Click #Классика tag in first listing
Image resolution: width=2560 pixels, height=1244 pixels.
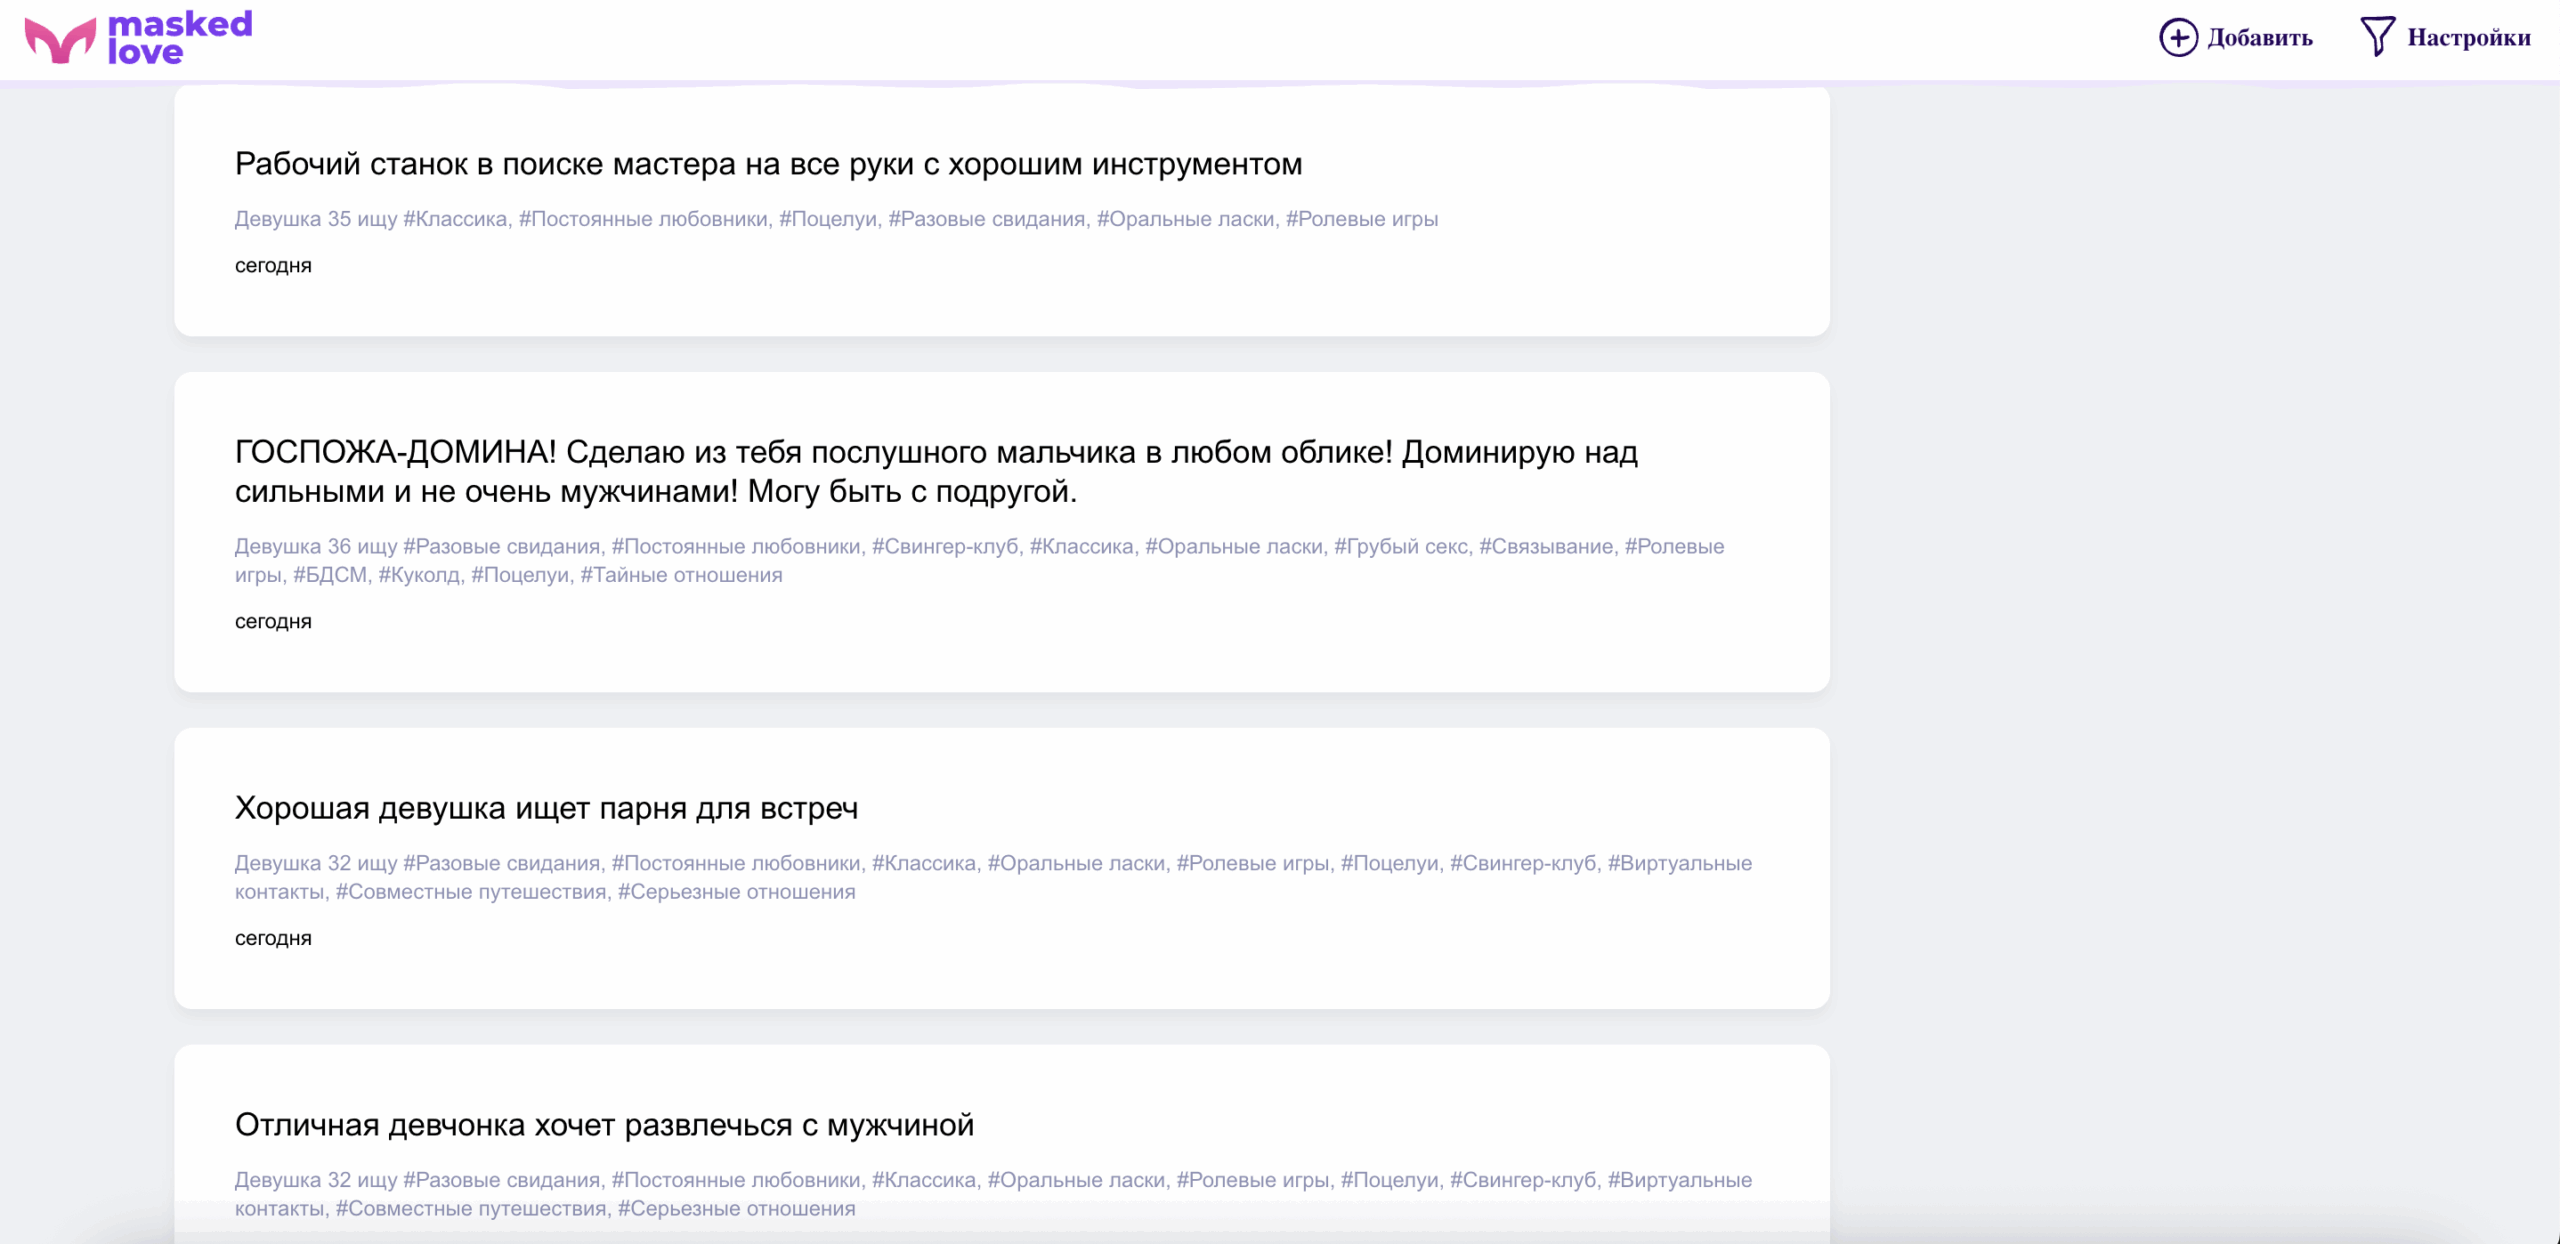pos(455,219)
